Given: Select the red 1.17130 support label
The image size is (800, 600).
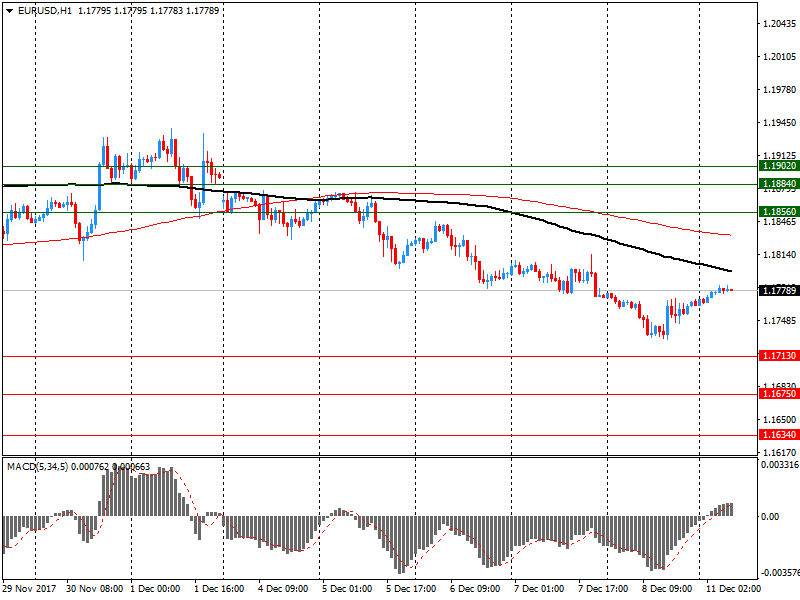Looking at the screenshot, I should (778, 356).
